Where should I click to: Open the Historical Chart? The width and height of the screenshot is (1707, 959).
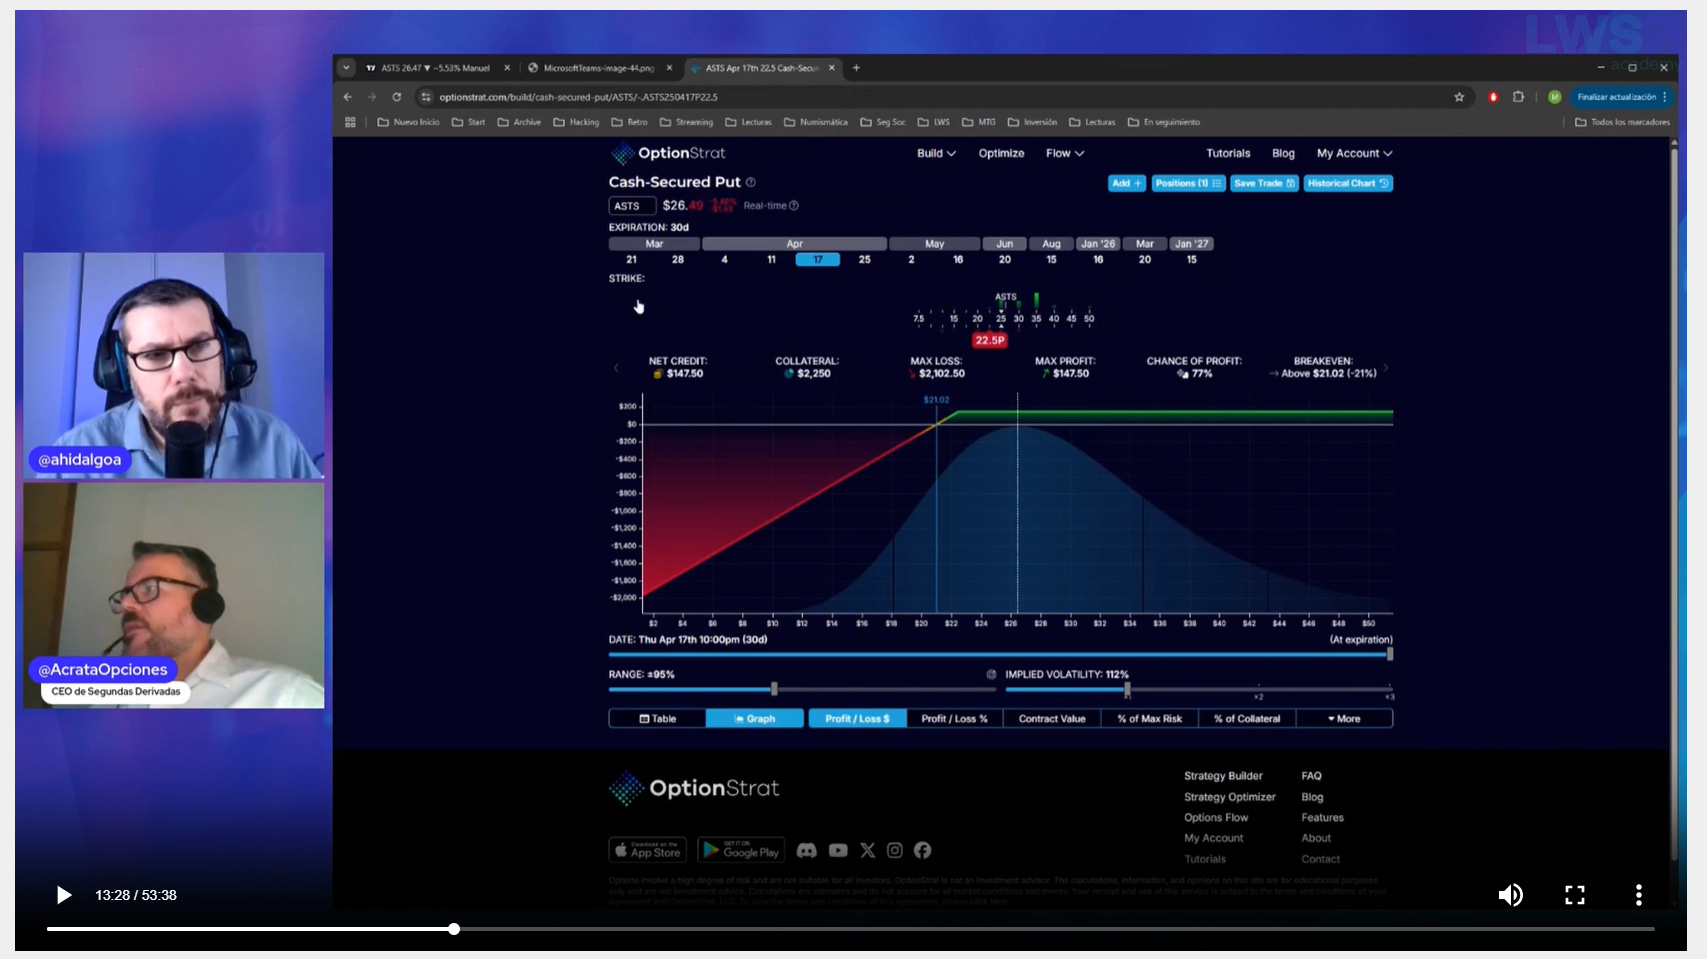[x=1348, y=183]
